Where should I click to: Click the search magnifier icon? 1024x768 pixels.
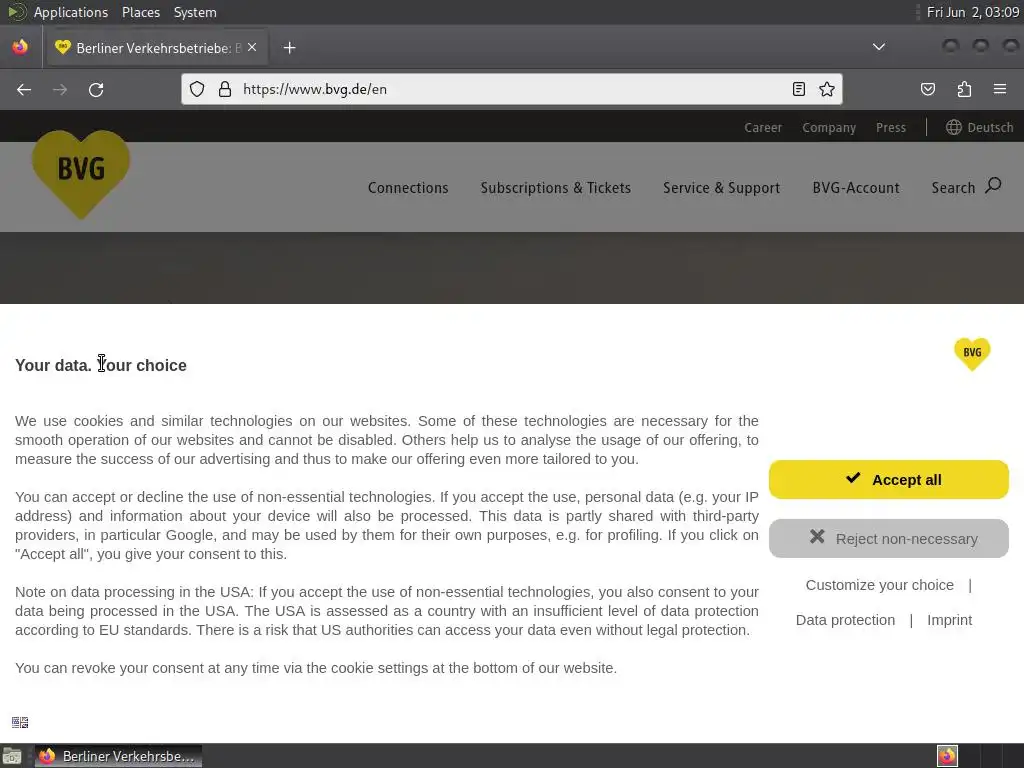(x=993, y=185)
